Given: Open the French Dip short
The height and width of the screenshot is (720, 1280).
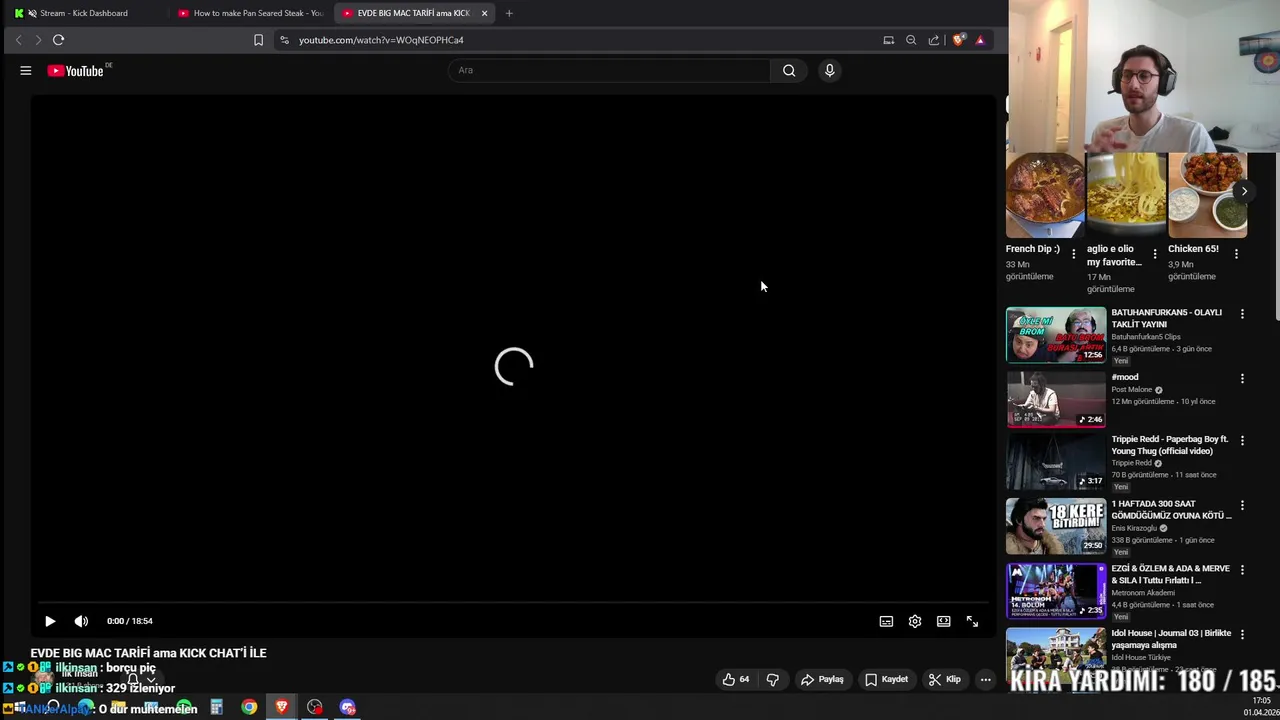Looking at the screenshot, I should tap(1044, 195).
